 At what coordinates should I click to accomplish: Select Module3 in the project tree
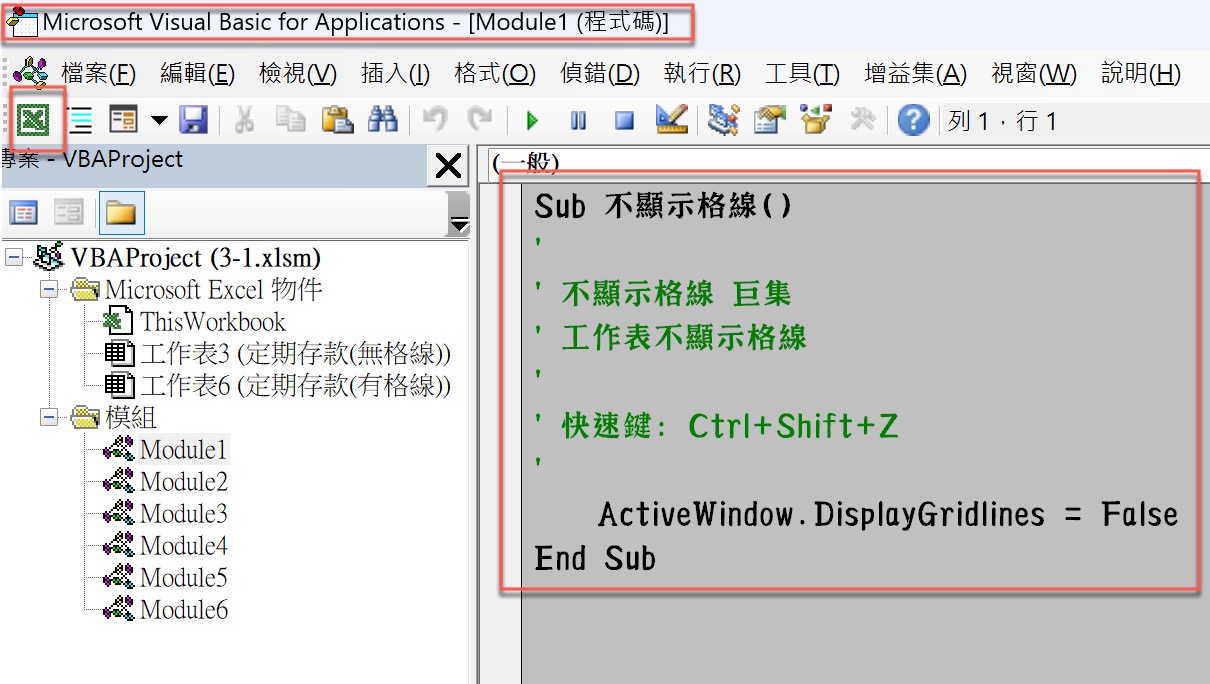point(183,514)
